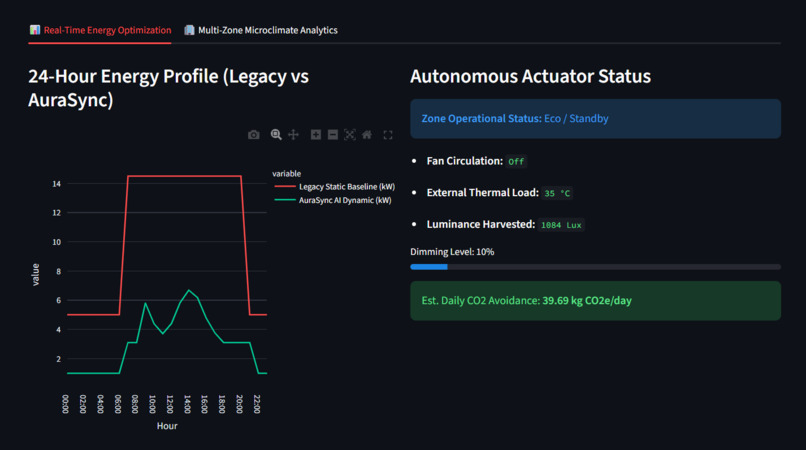
Task: Select Luminance Harvested '1084 Lux' value
Action: pos(561,225)
